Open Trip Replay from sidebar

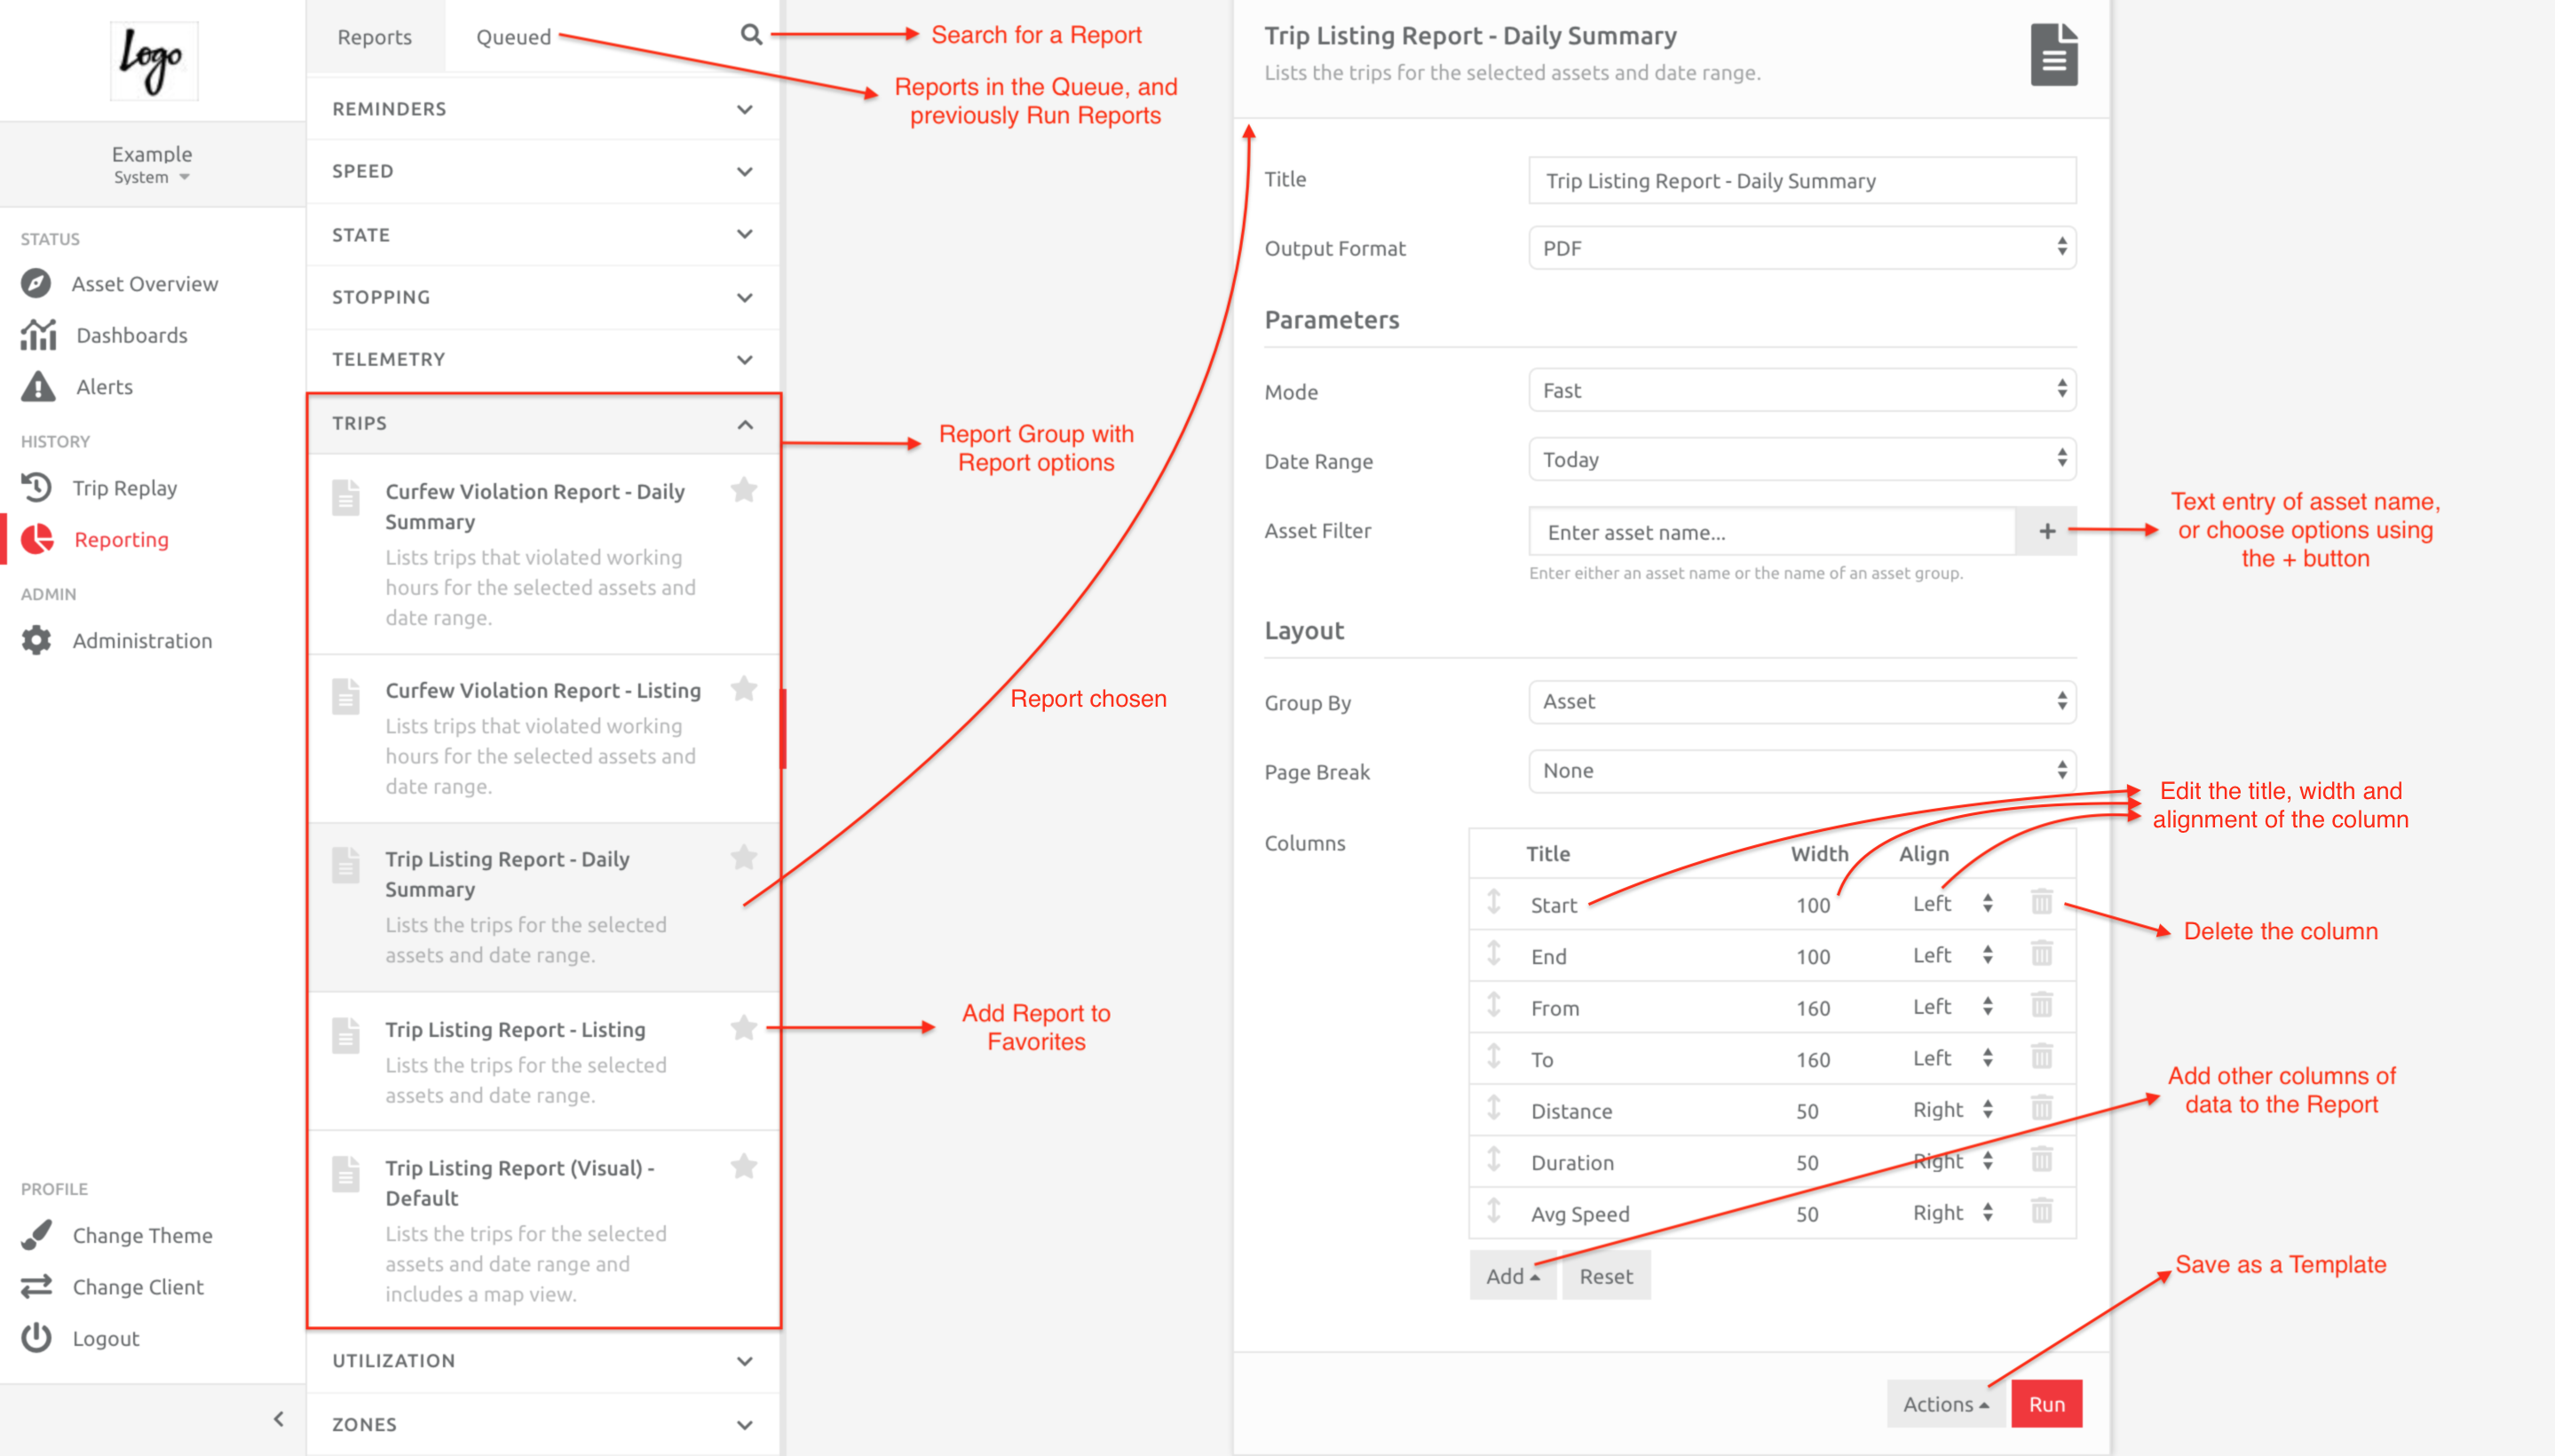coord(124,488)
